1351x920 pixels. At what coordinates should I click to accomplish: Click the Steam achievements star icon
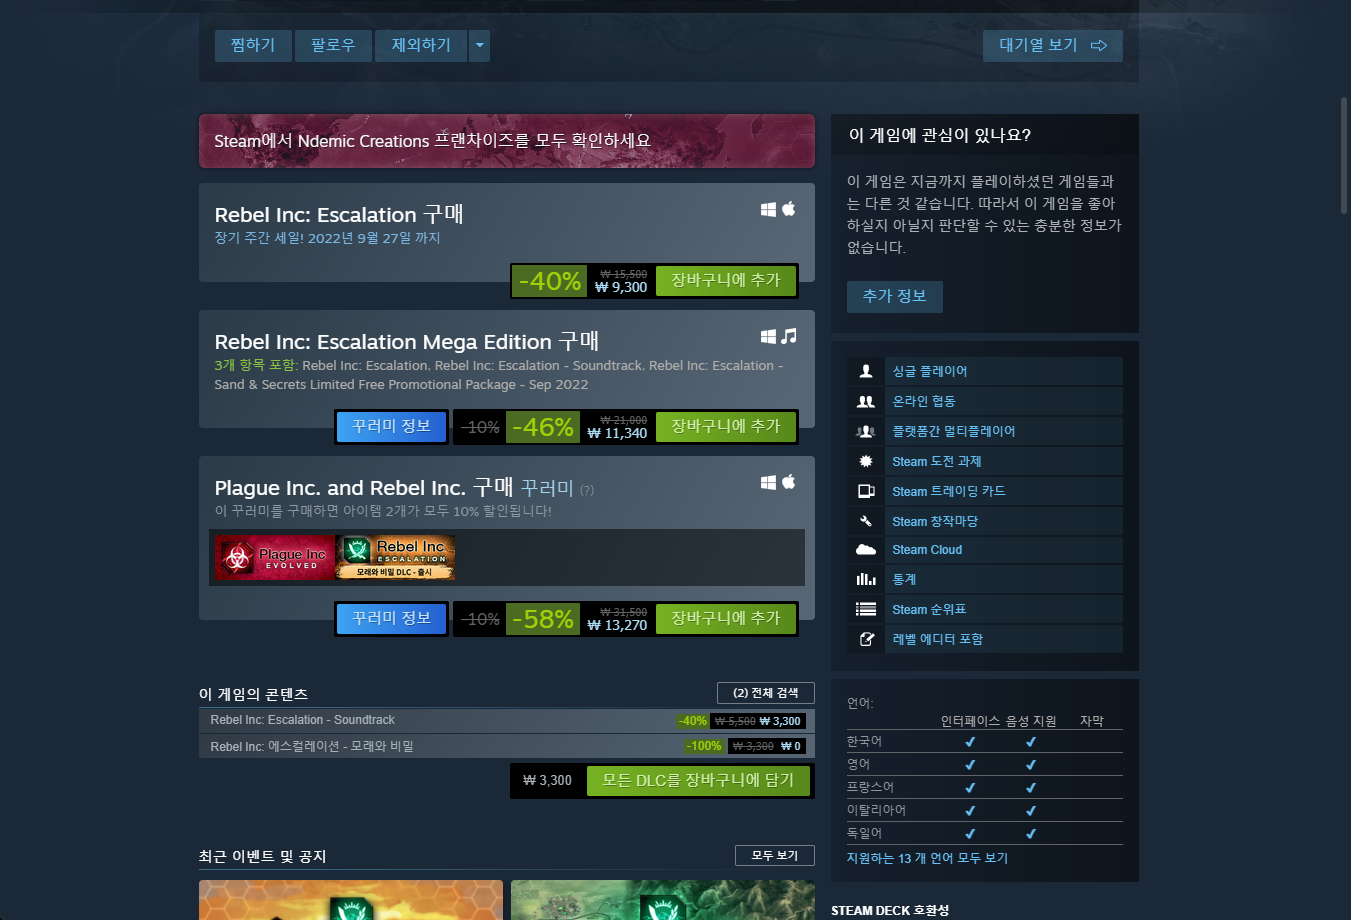(x=866, y=461)
